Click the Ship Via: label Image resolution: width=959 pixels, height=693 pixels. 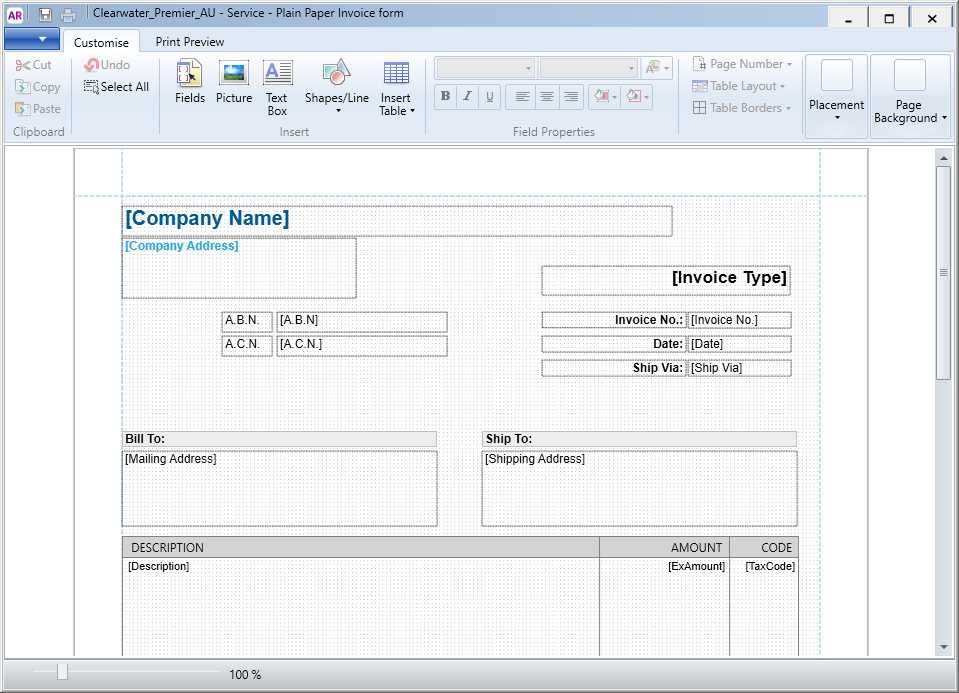pyautogui.click(x=614, y=368)
